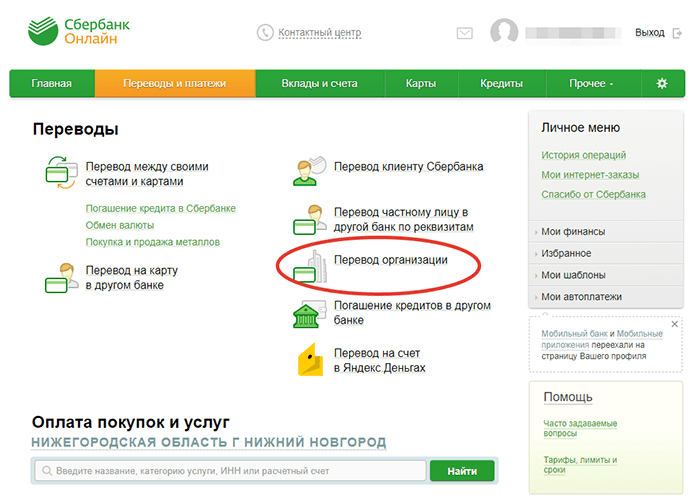Click icon for Перевод клиенту Сбербанка

tap(310, 171)
